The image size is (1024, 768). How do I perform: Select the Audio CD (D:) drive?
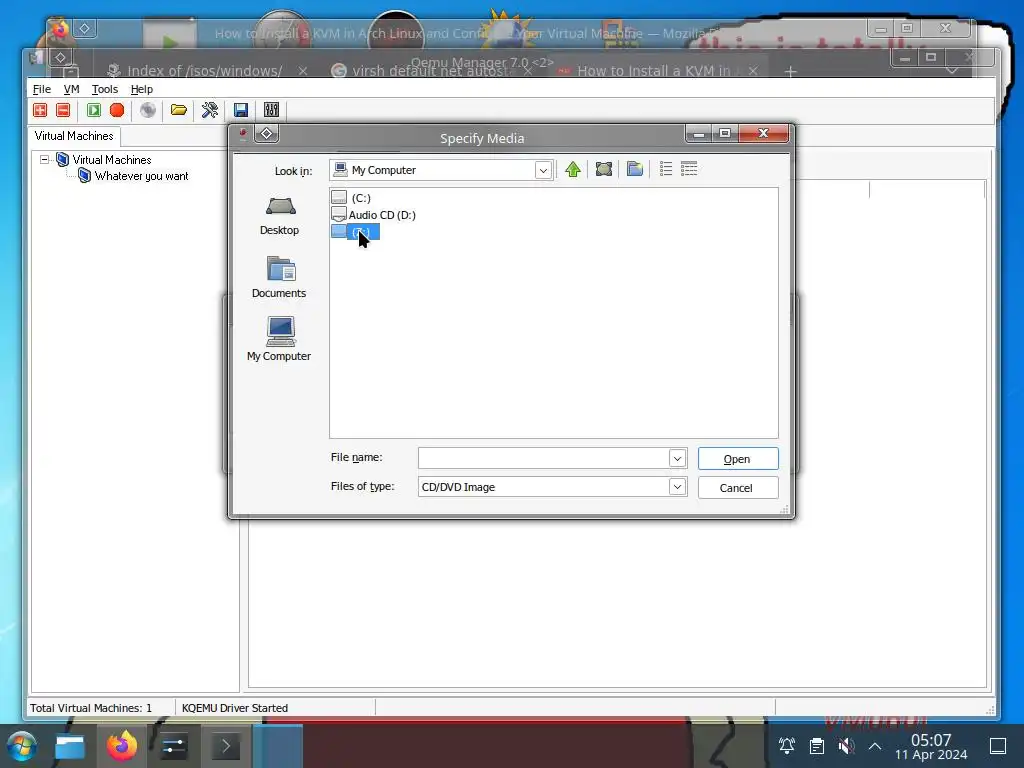(x=374, y=215)
